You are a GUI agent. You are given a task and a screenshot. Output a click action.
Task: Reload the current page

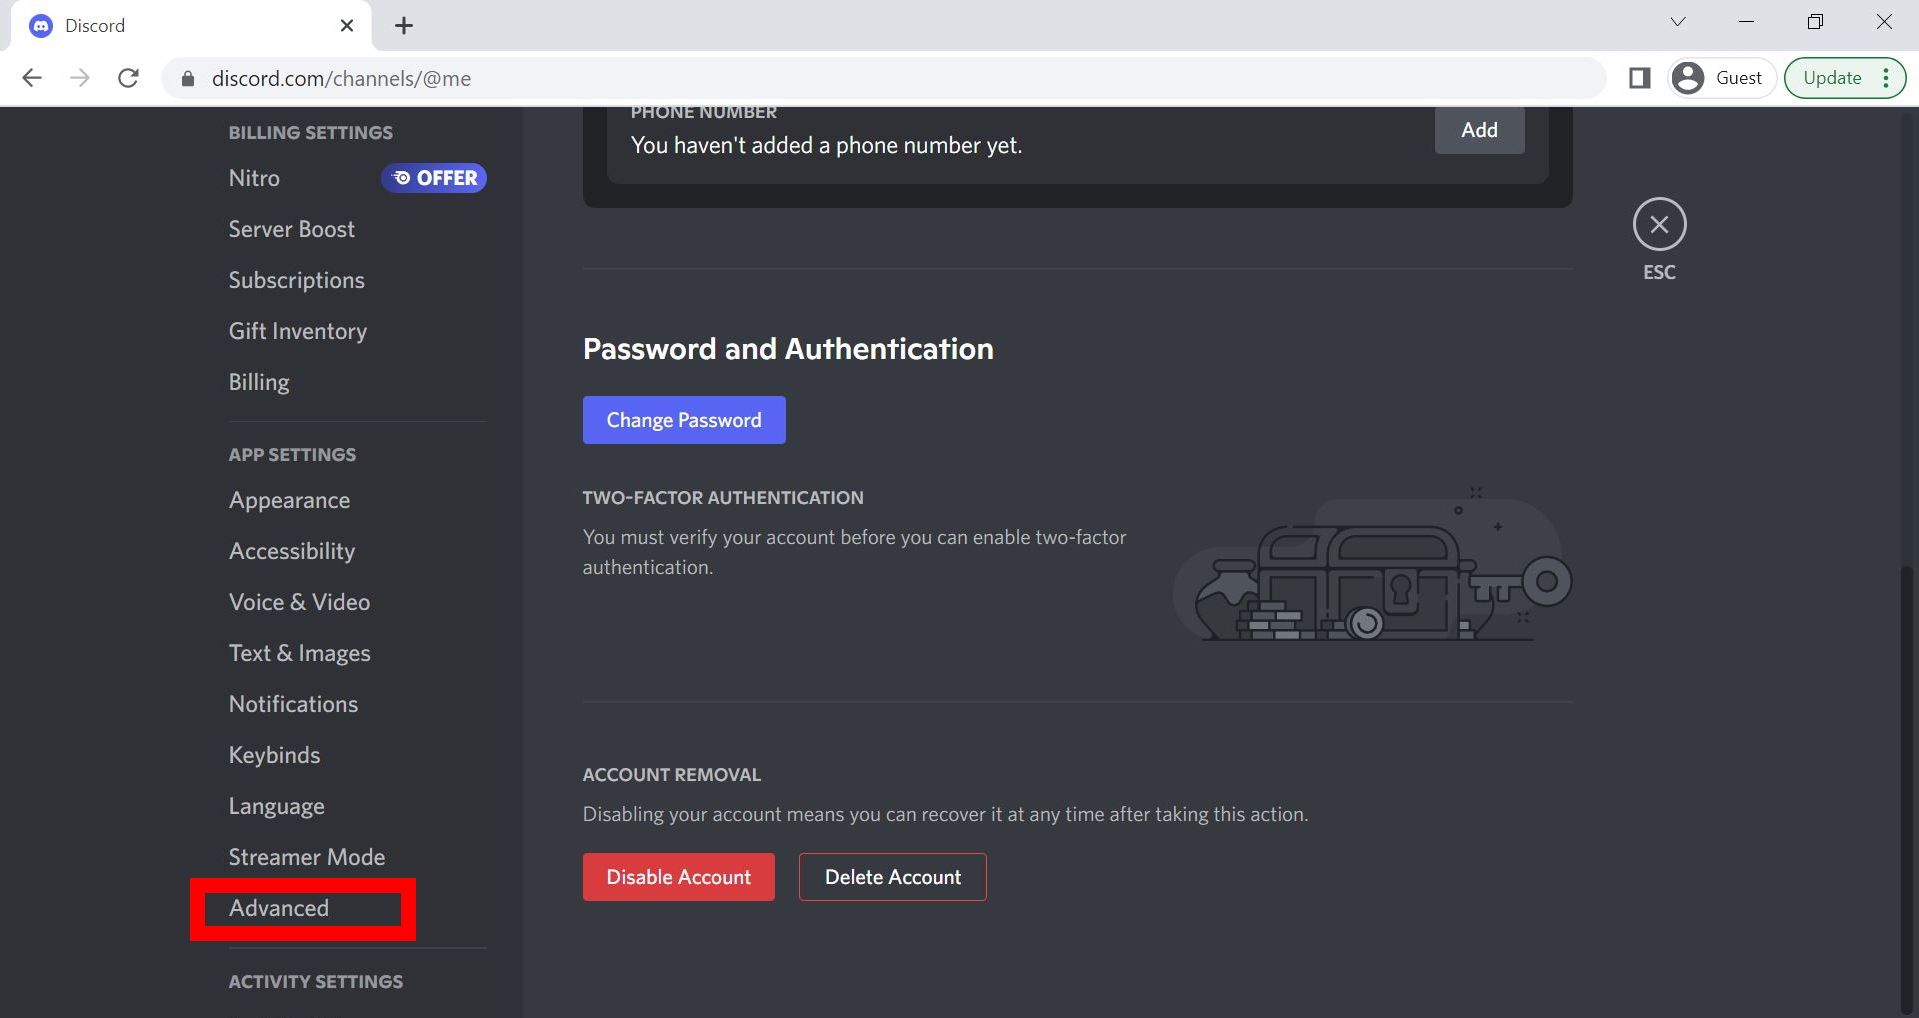(128, 77)
